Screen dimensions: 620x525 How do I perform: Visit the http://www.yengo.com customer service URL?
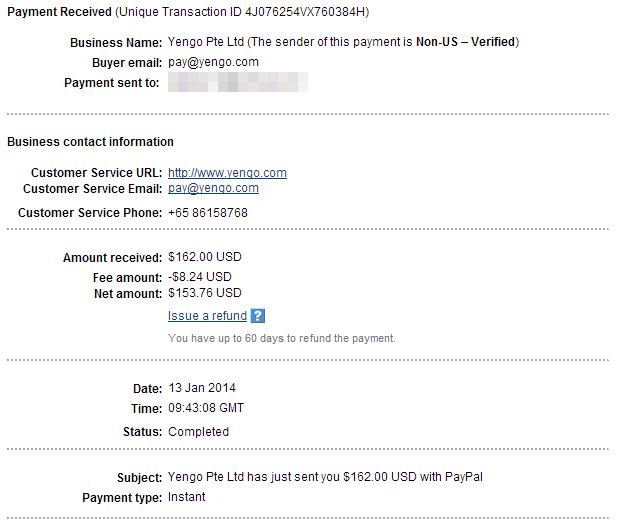[x=227, y=173]
